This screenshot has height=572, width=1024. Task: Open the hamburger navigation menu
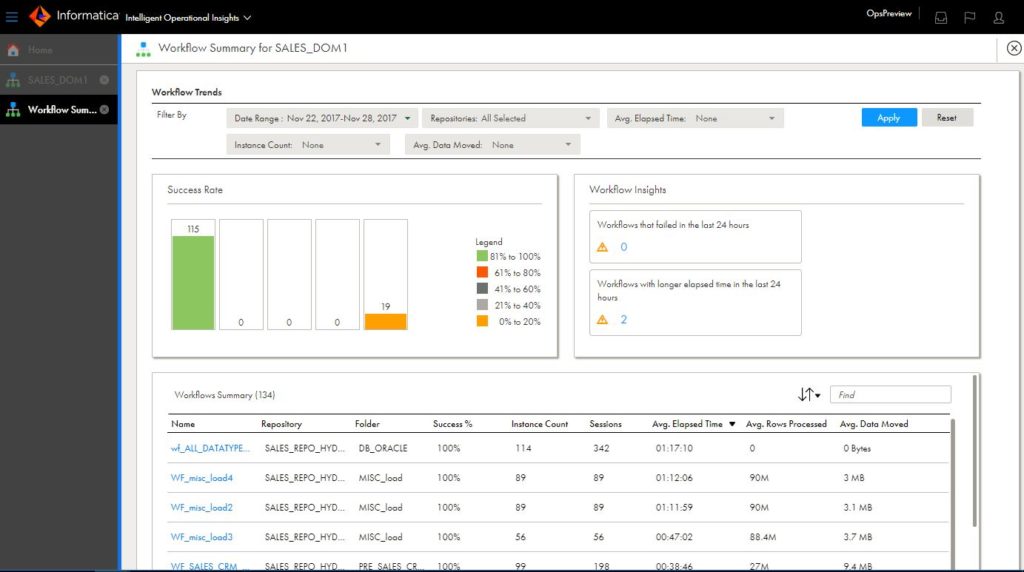pos(12,17)
